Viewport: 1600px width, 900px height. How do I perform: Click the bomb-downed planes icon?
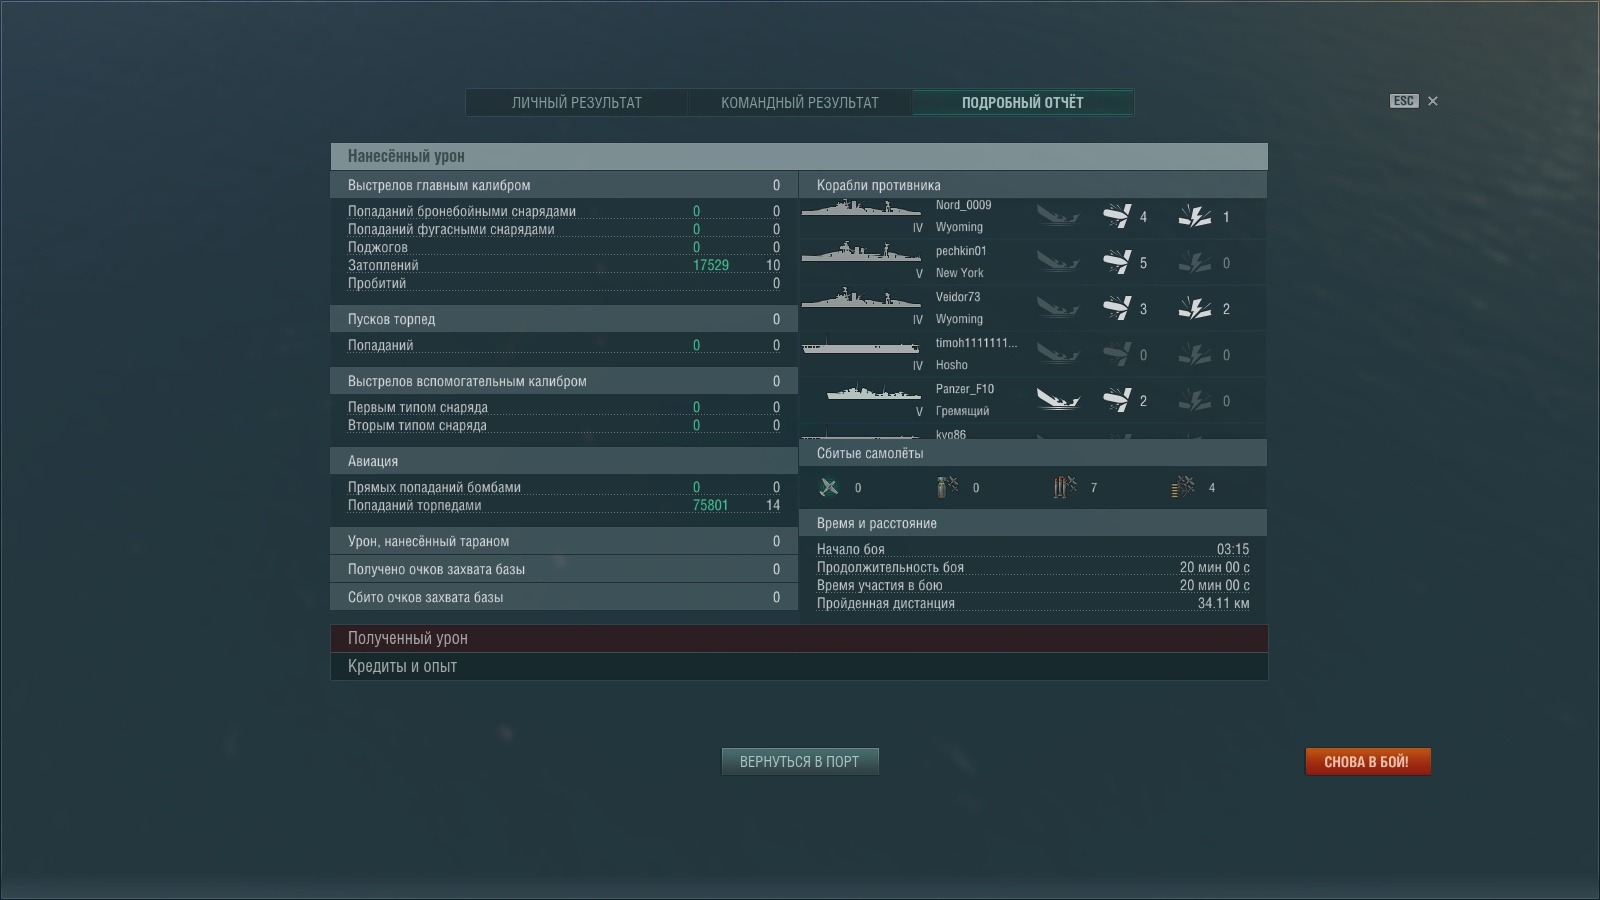[x=946, y=487]
